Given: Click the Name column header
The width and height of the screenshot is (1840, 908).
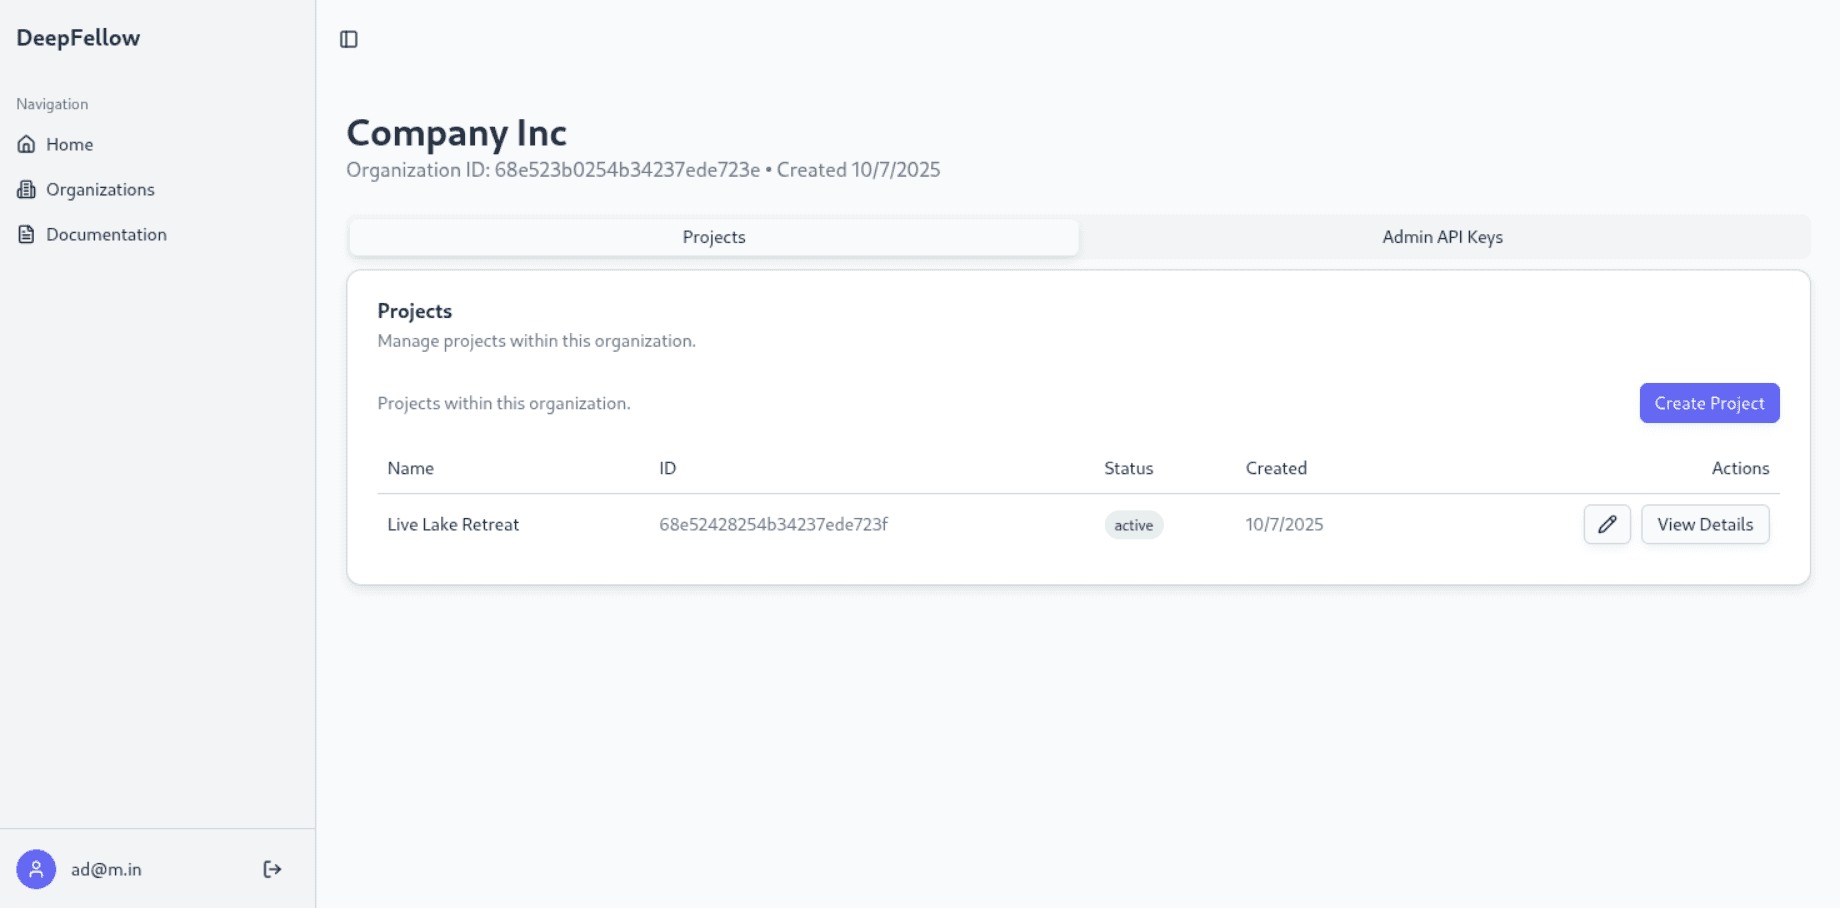Looking at the screenshot, I should [x=410, y=468].
